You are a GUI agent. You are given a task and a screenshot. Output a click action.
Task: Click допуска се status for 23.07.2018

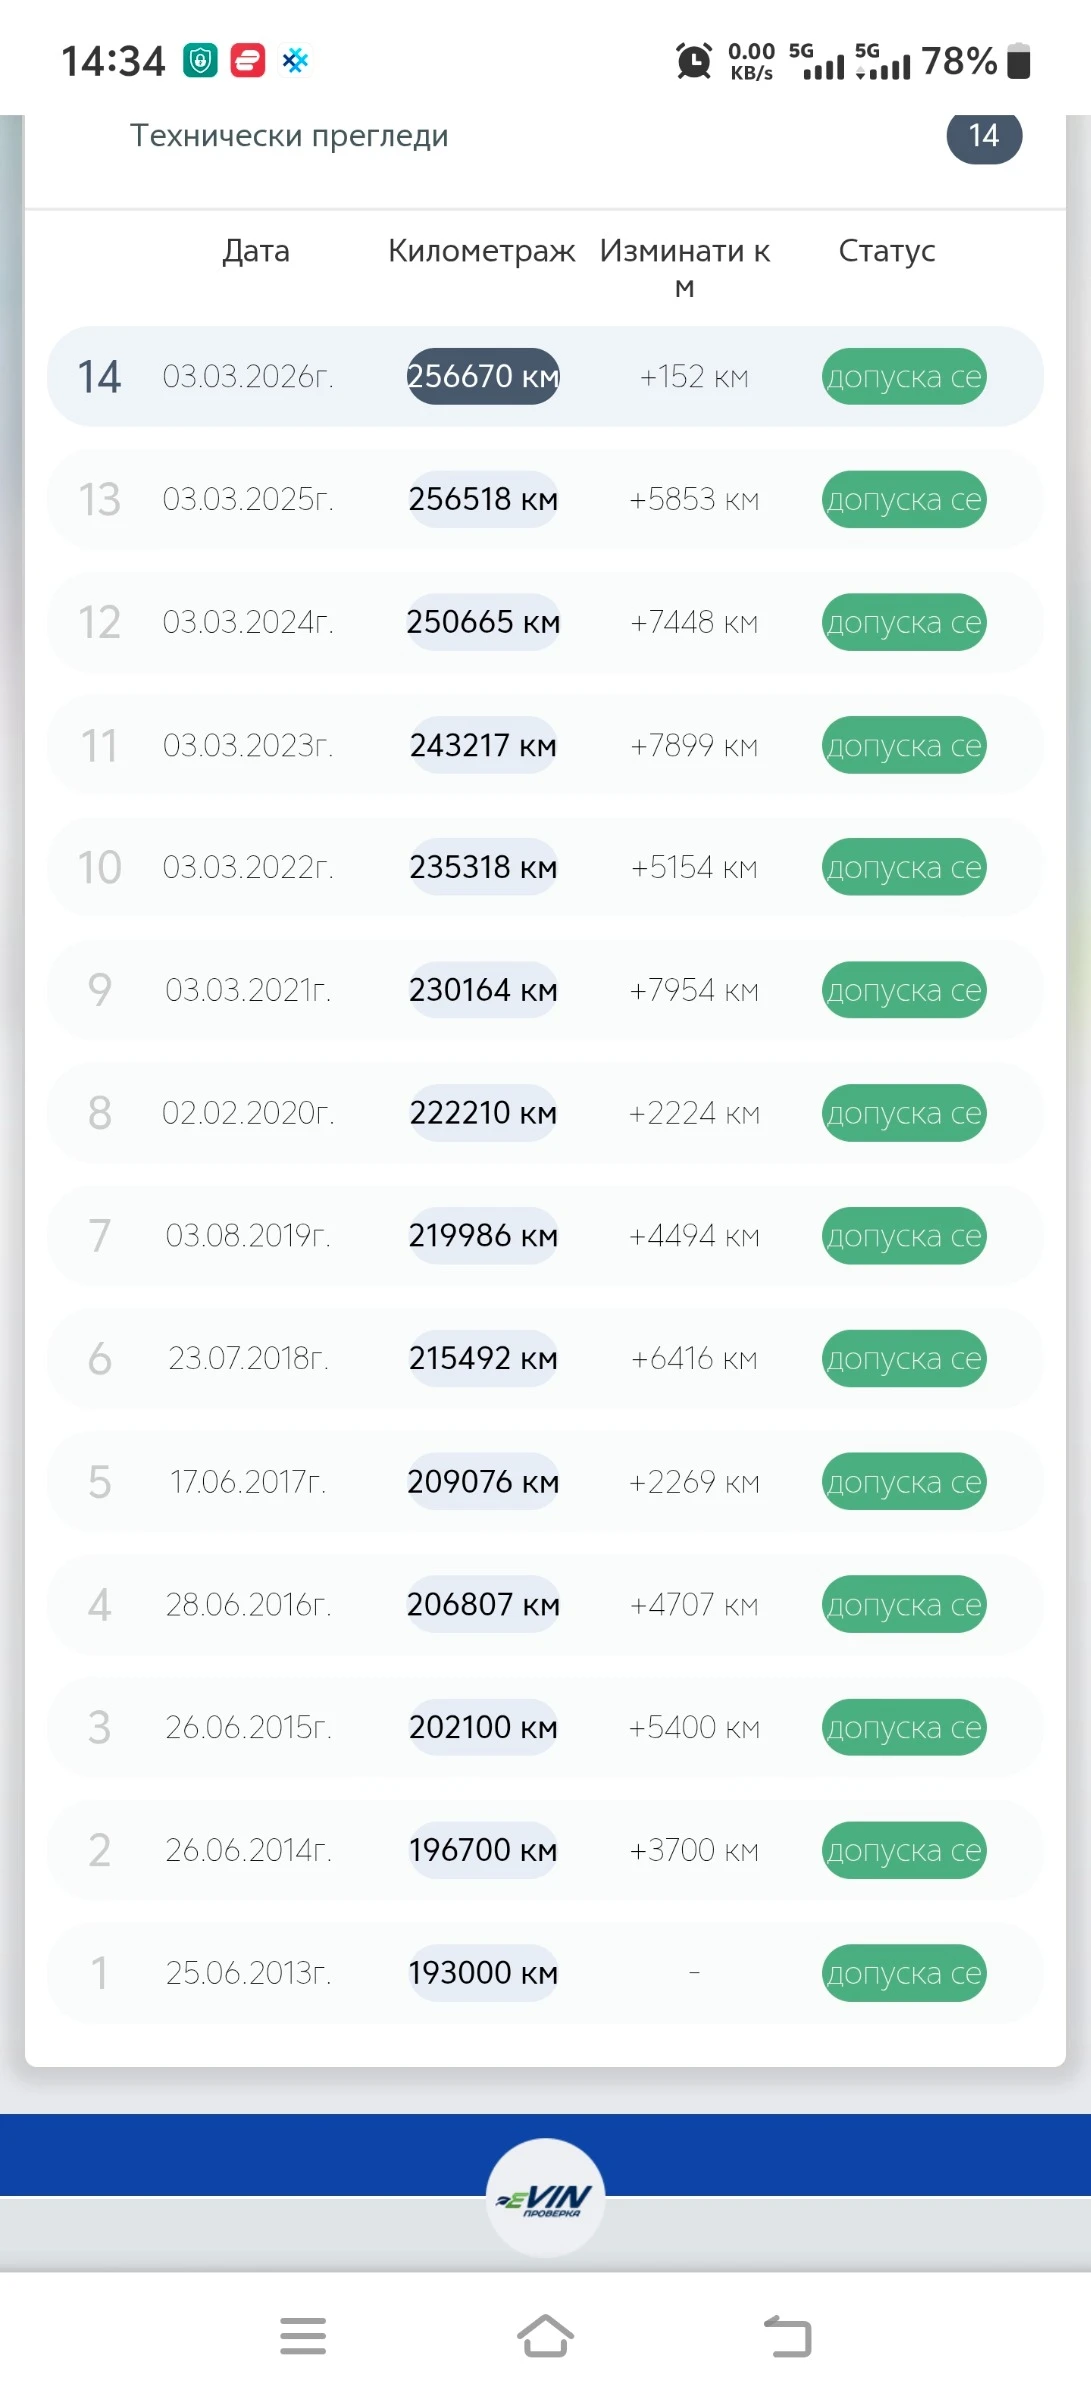click(x=904, y=1359)
